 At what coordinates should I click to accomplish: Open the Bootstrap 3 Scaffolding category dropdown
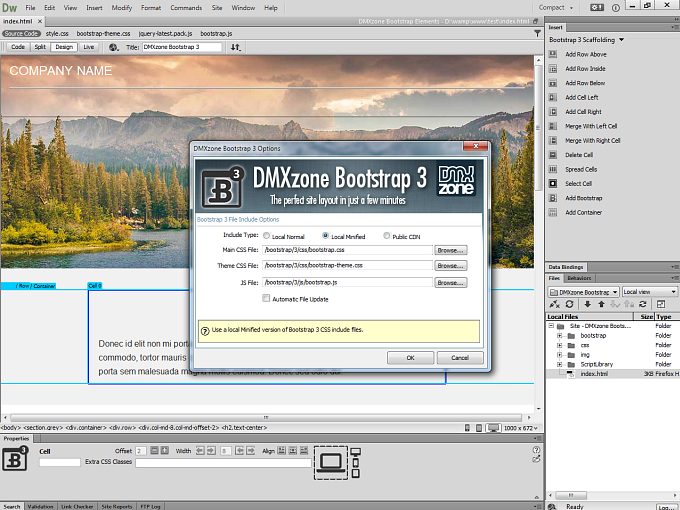(586, 39)
